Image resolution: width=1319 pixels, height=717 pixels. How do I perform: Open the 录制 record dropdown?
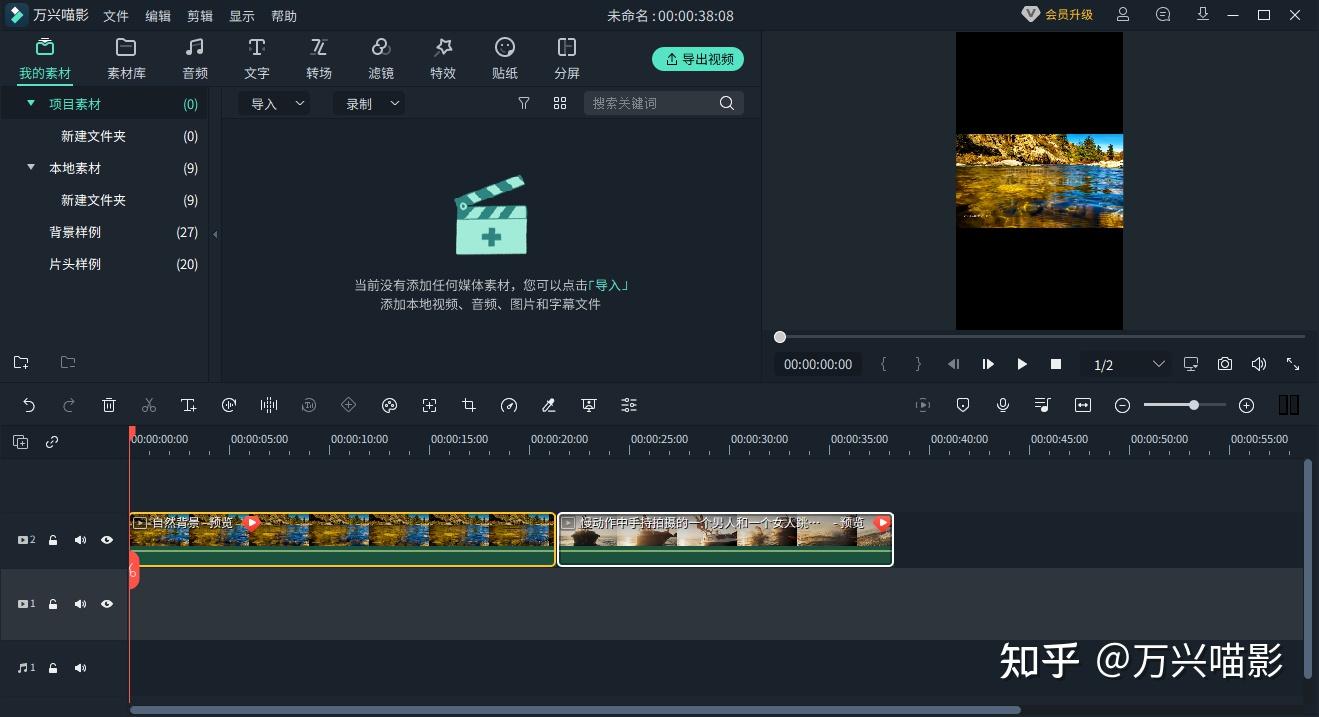pyautogui.click(x=369, y=103)
